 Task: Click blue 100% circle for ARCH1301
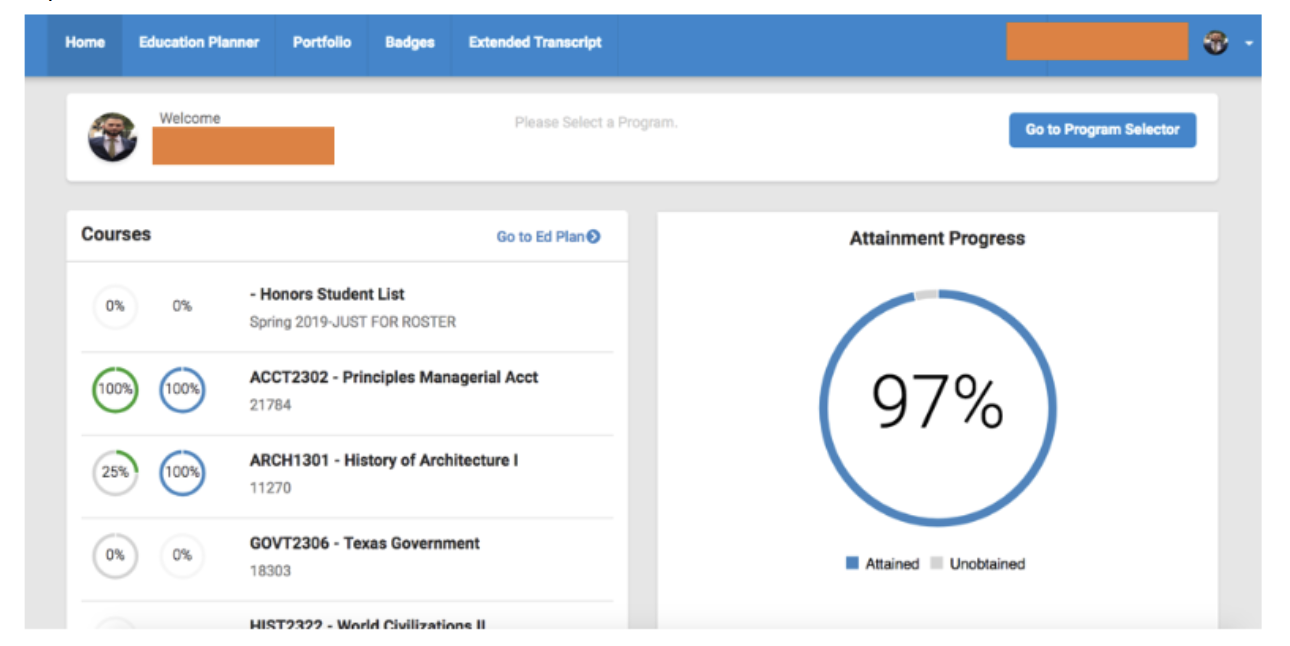tap(182, 473)
